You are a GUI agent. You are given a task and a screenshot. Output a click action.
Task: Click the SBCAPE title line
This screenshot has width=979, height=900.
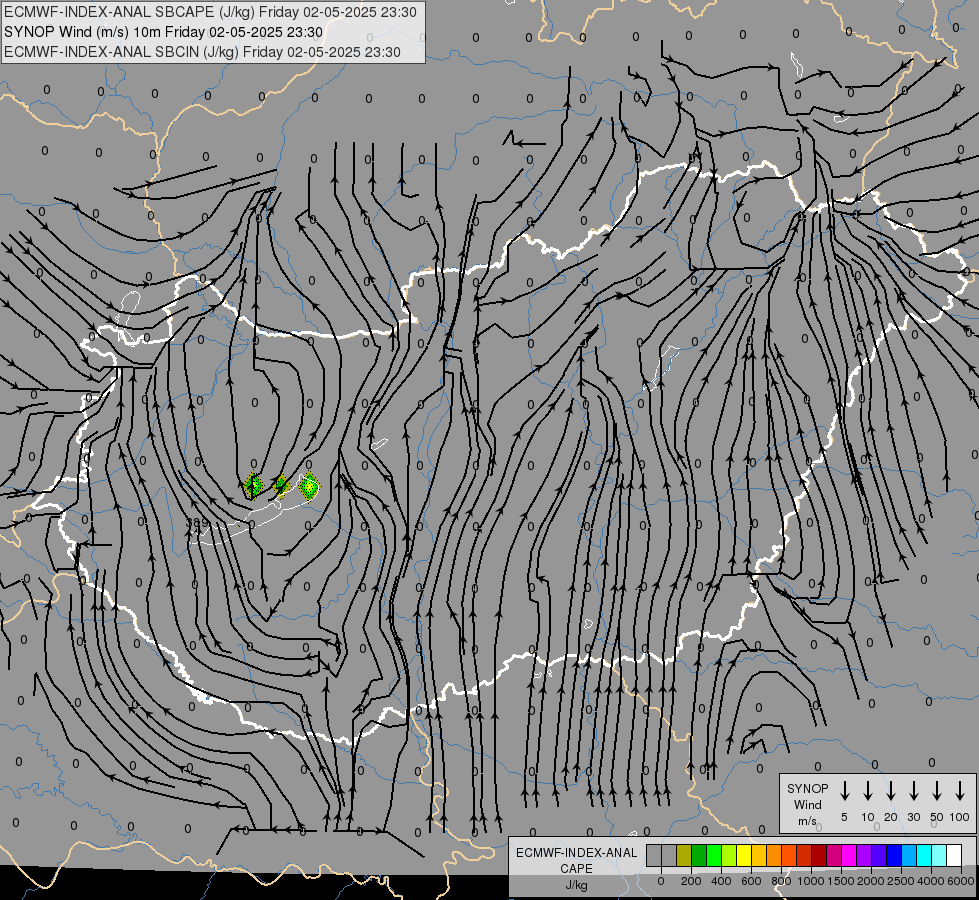pos(210,12)
